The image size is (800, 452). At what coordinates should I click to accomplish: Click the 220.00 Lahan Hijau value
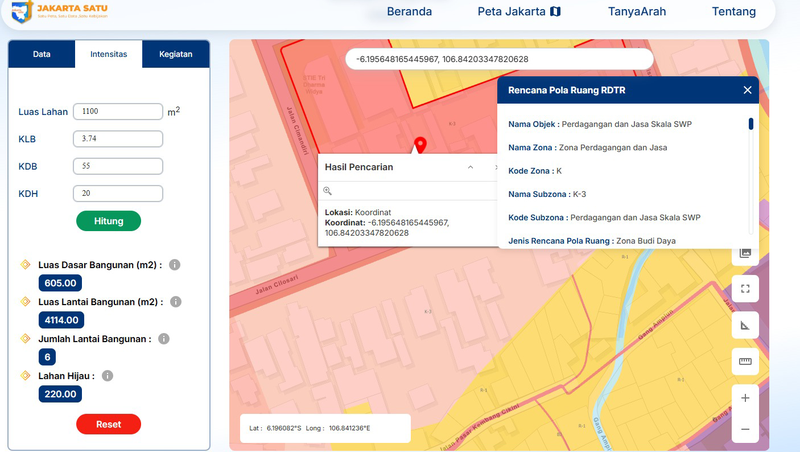point(60,394)
